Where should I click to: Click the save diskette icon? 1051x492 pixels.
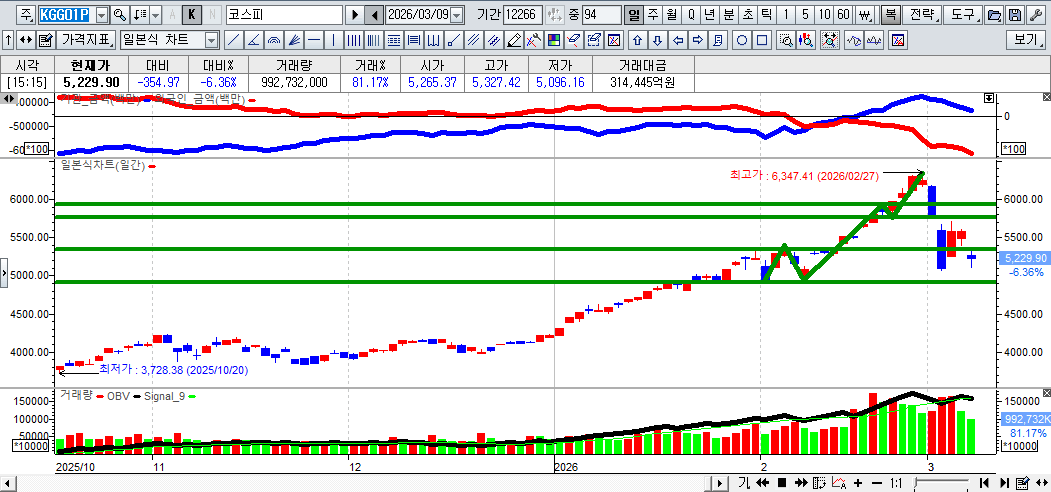coord(1014,15)
